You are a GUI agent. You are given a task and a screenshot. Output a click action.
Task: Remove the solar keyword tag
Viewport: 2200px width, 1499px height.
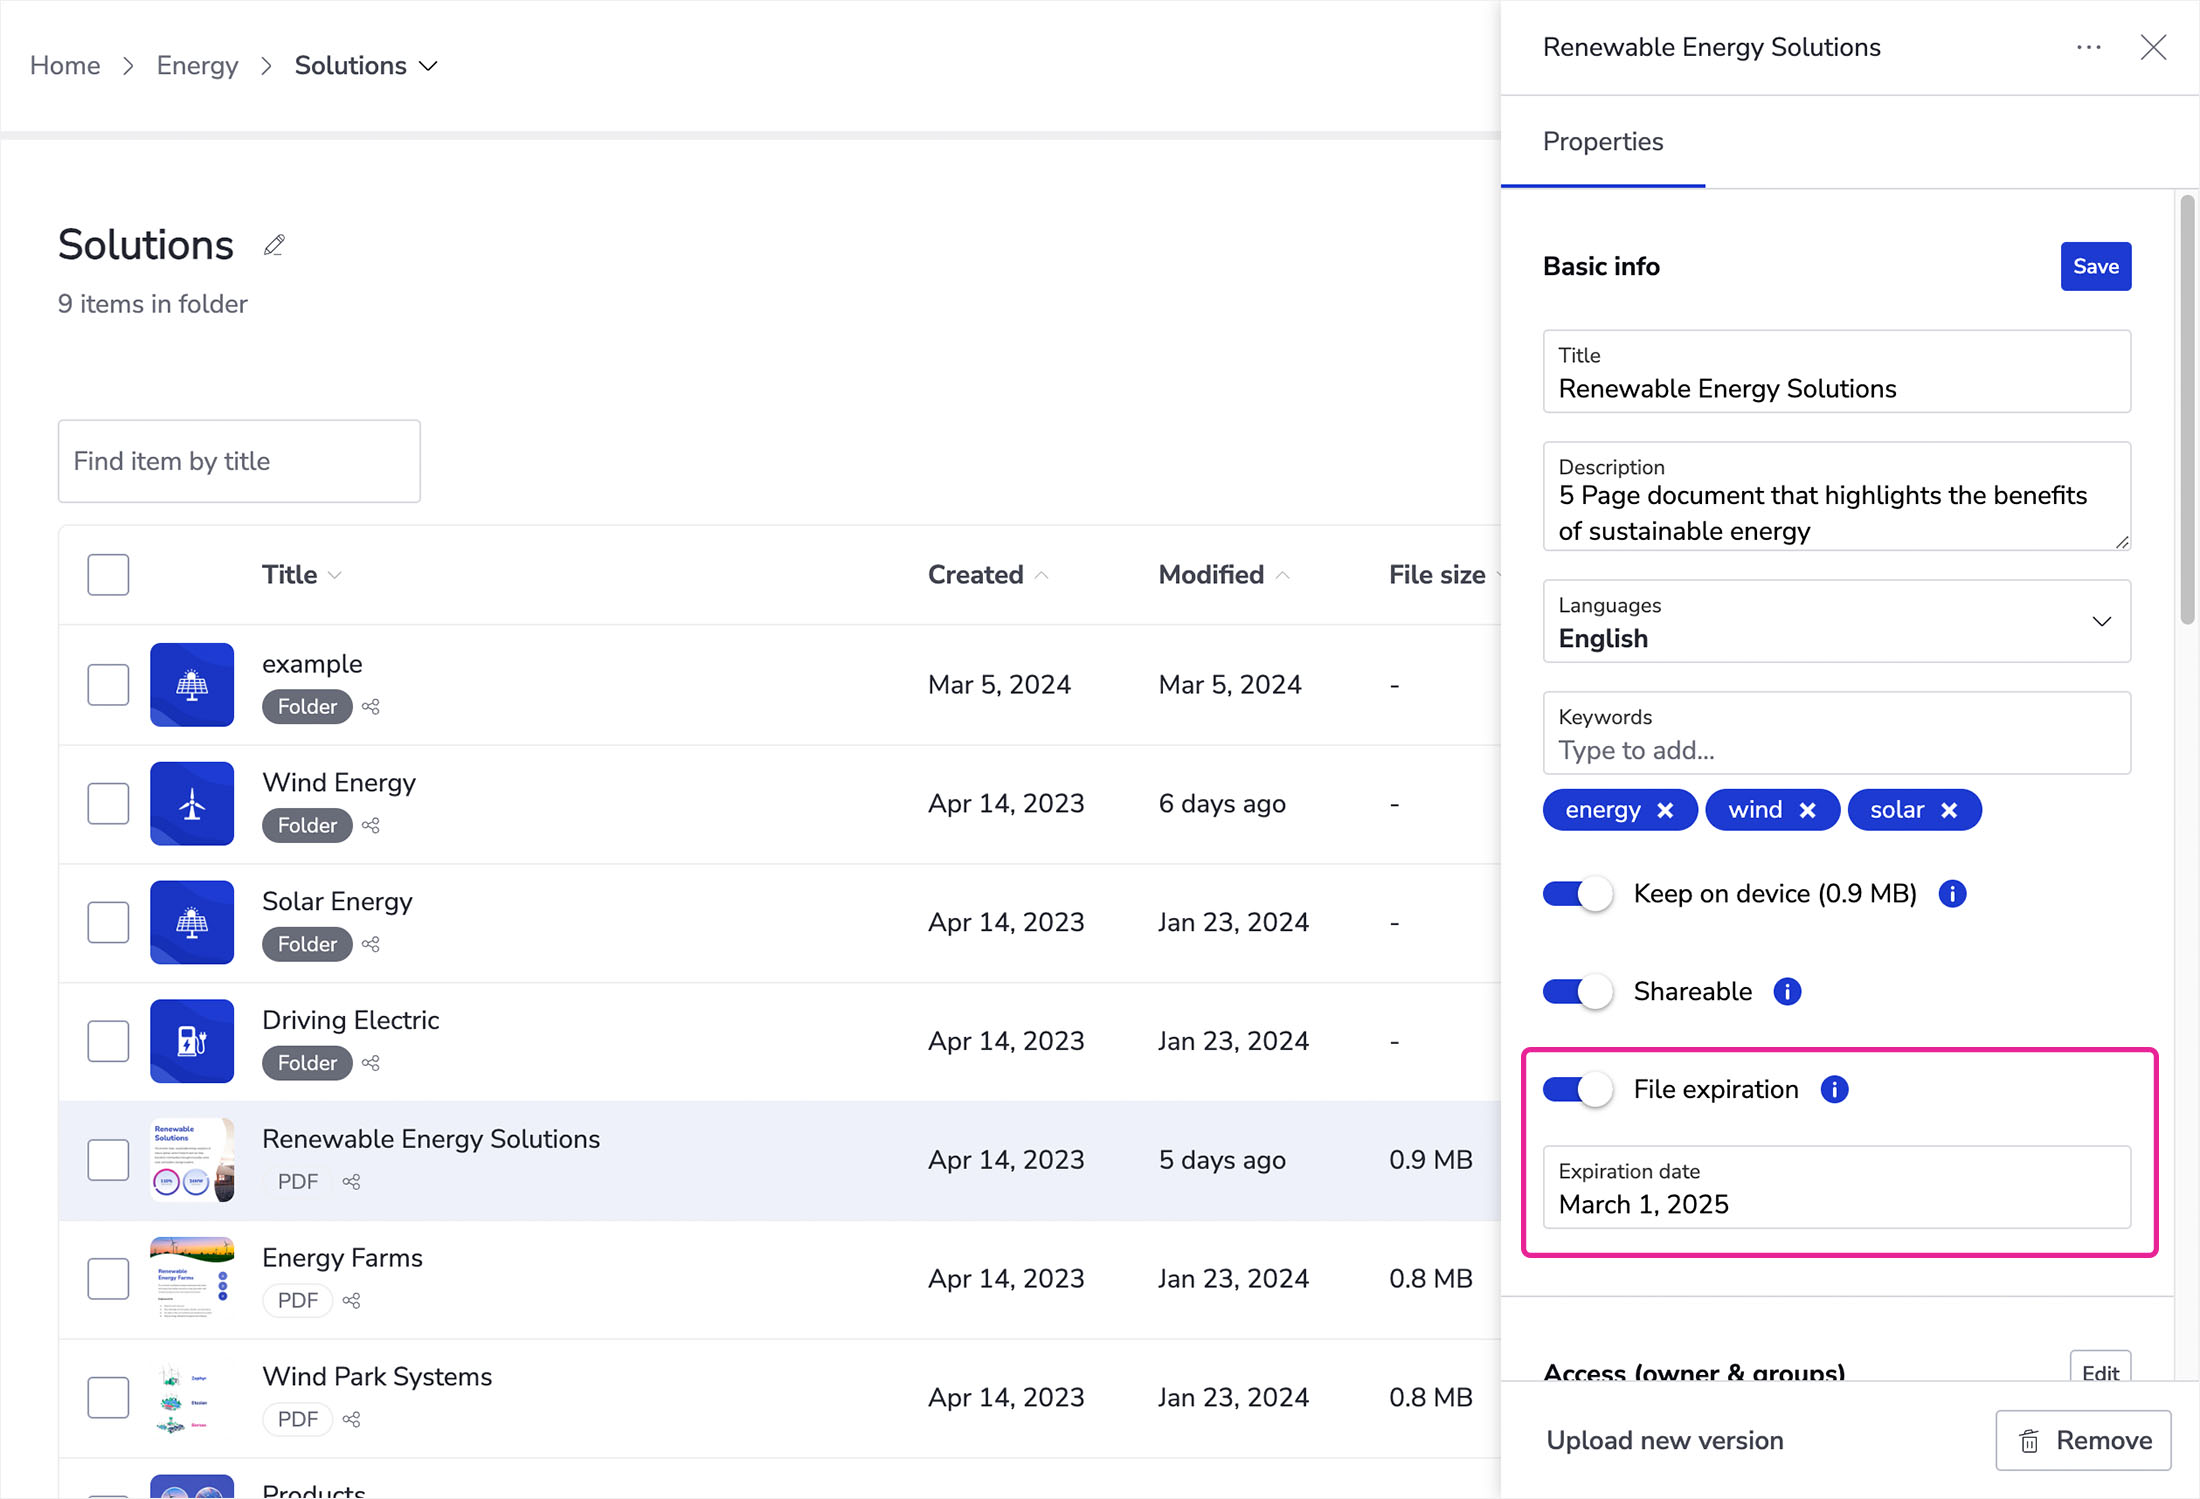[x=1949, y=810]
